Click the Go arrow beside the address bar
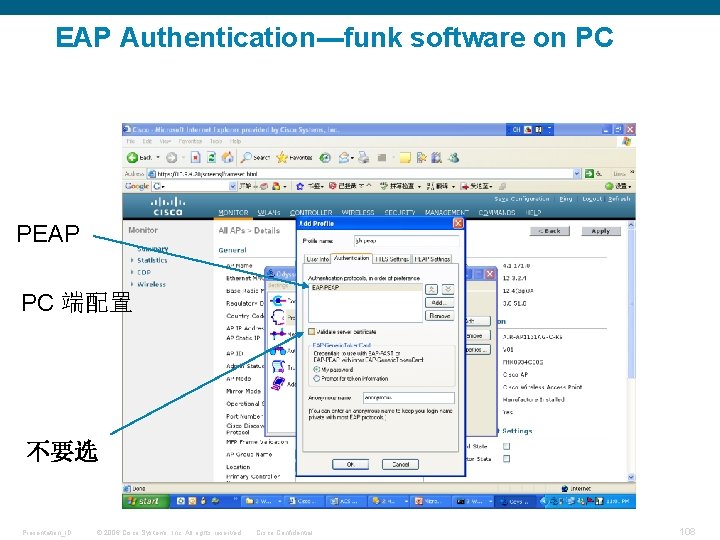This screenshot has height=540, width=720. click(x=589, y=174)
